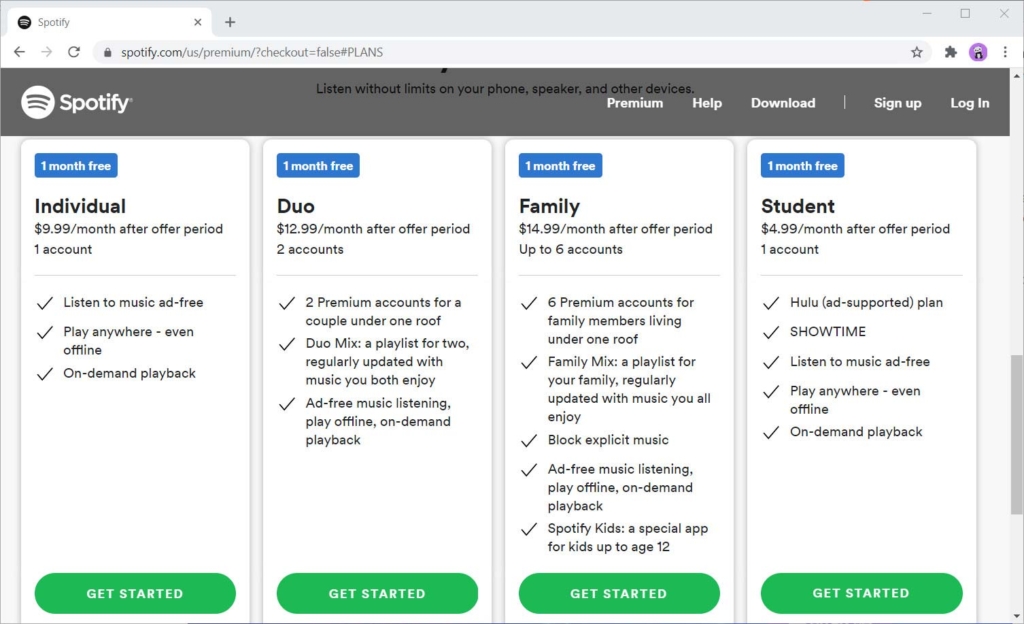Screen dimensions: 1024x624
Task: Click 'Play anywhere - even offline' in Individual plan
Action: pos(129,341)
